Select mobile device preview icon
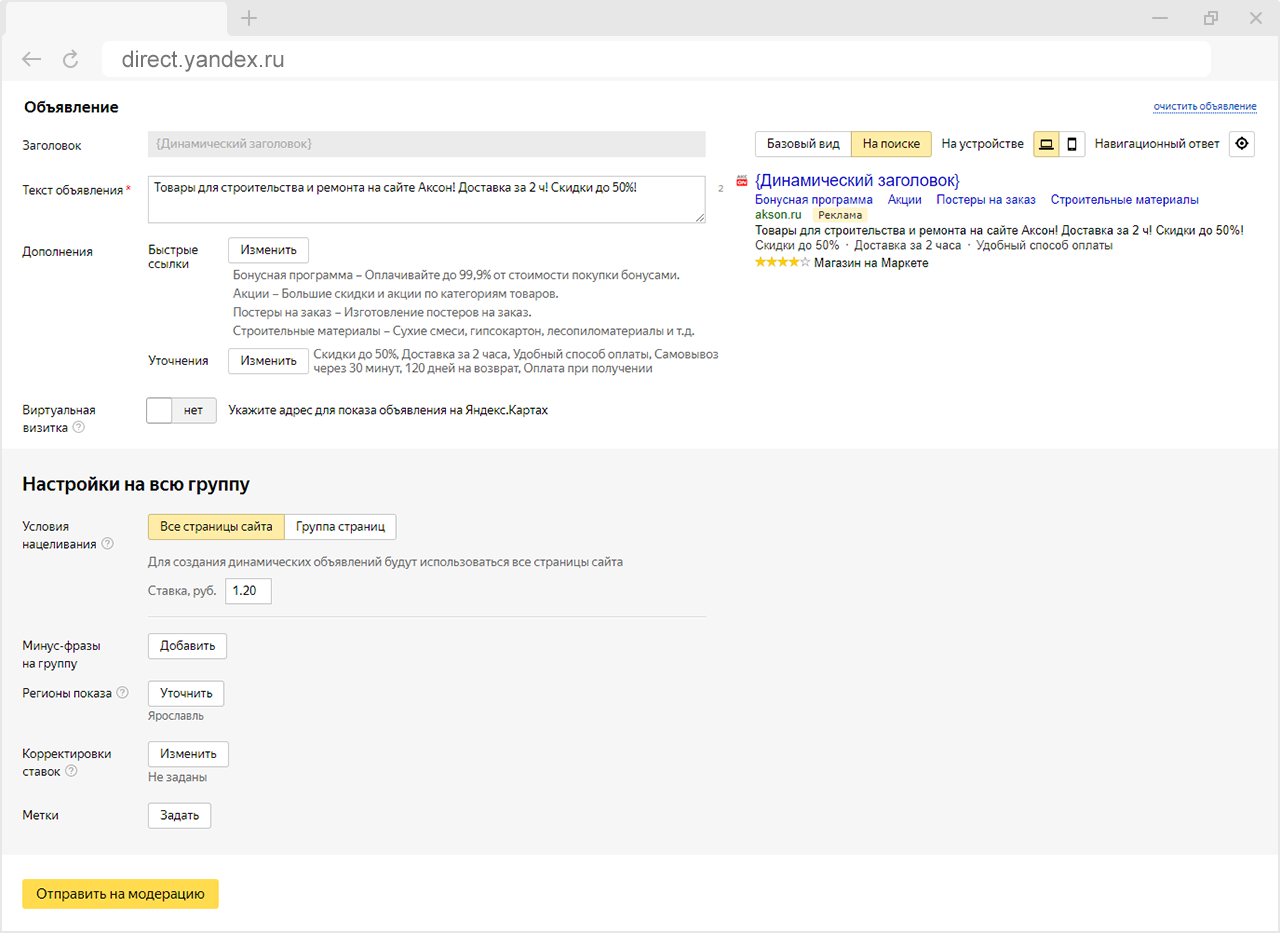 [1072, 144]
